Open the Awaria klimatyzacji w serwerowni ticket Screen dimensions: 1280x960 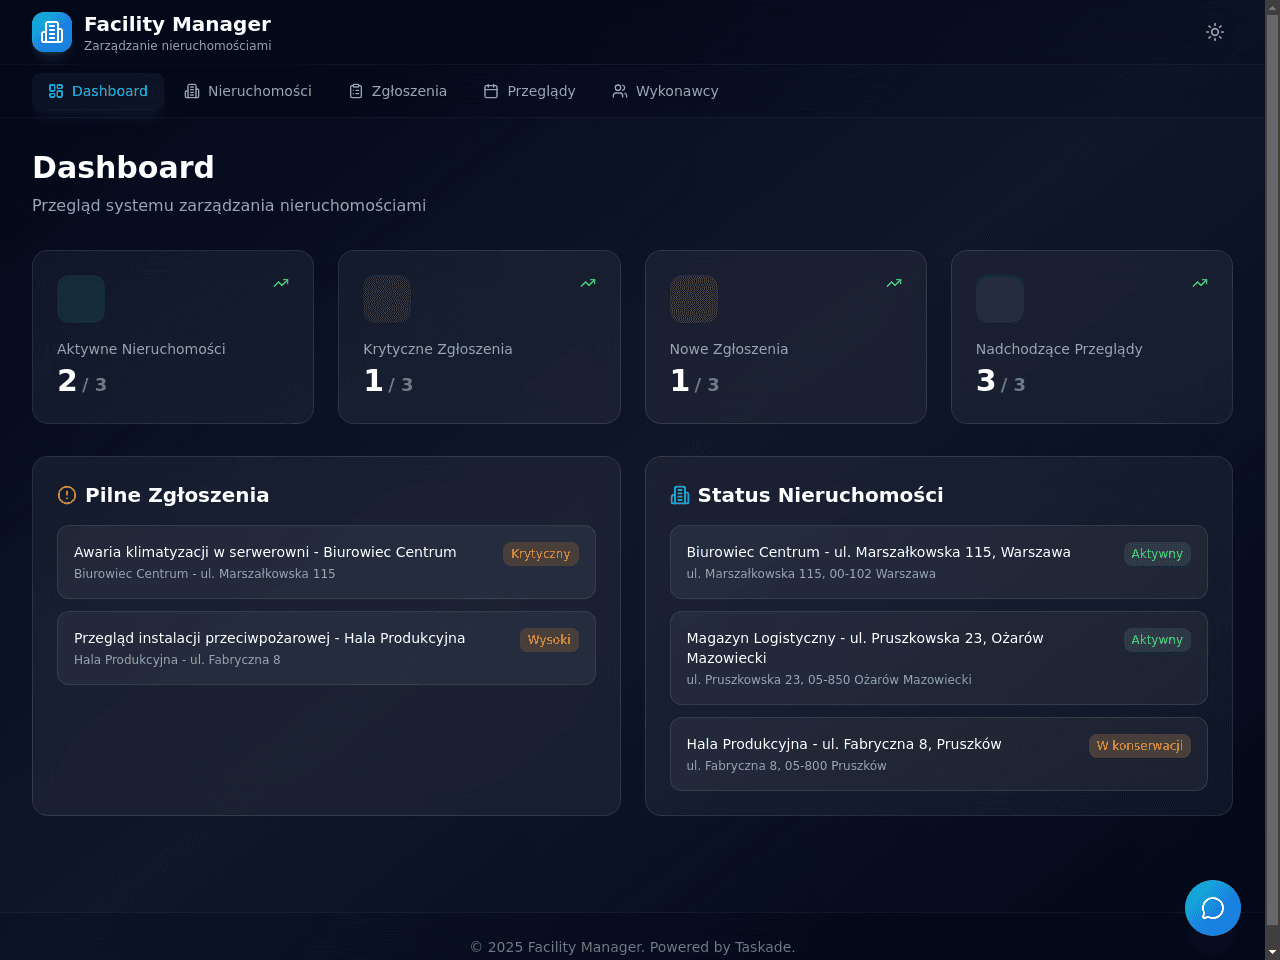click(326, 562)
